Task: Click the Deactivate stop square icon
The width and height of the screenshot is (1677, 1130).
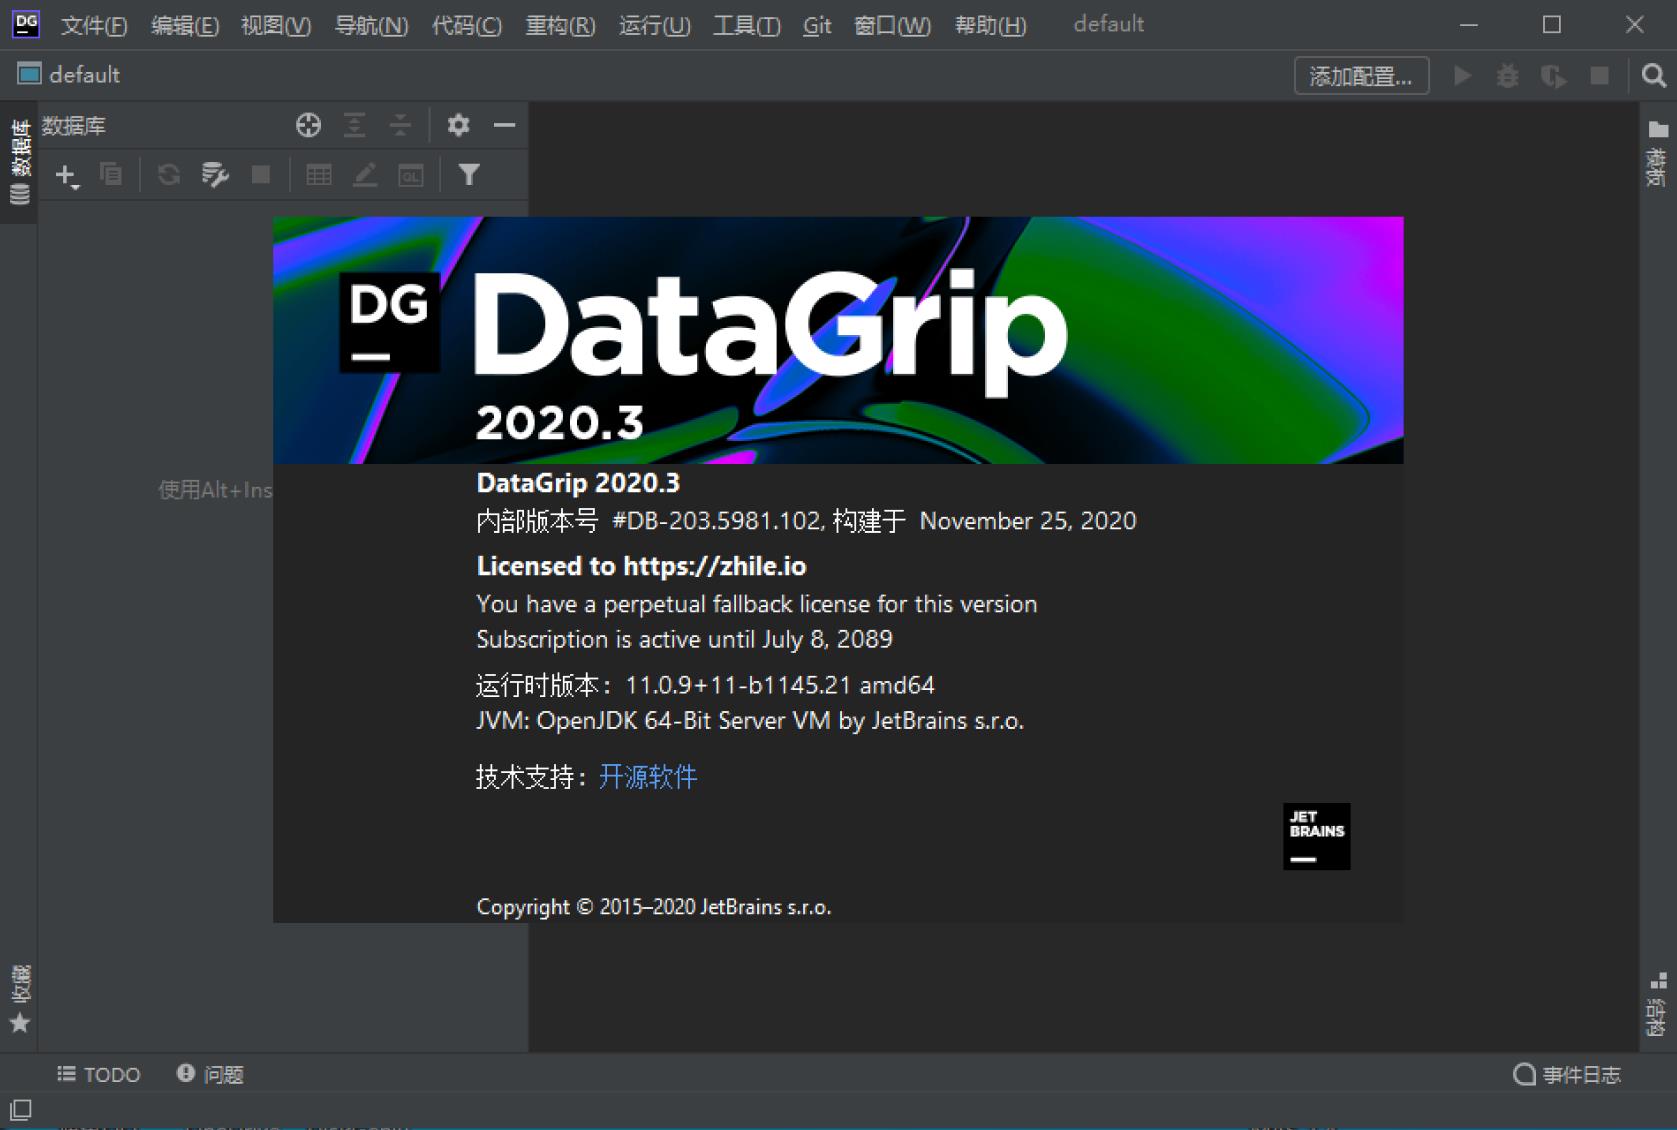Action: [261, 175]
